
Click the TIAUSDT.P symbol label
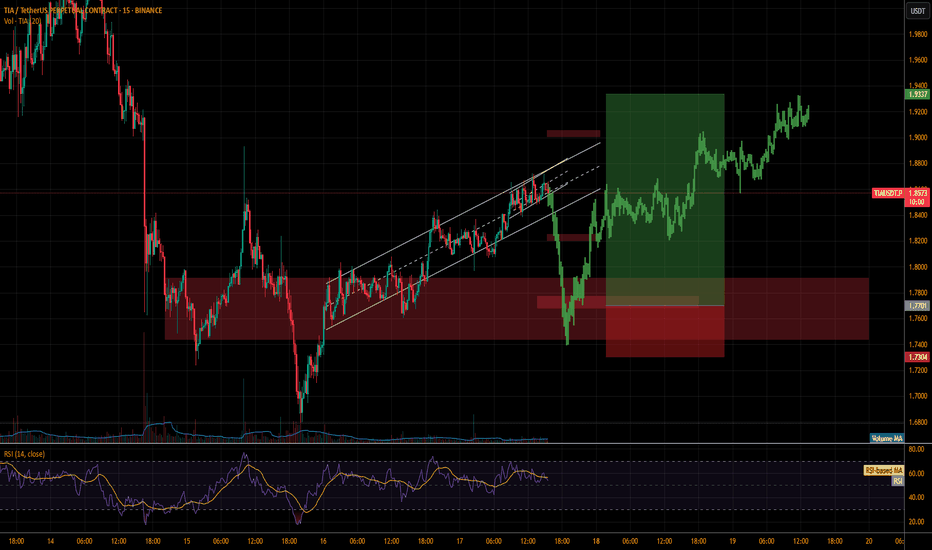(887, 193)
